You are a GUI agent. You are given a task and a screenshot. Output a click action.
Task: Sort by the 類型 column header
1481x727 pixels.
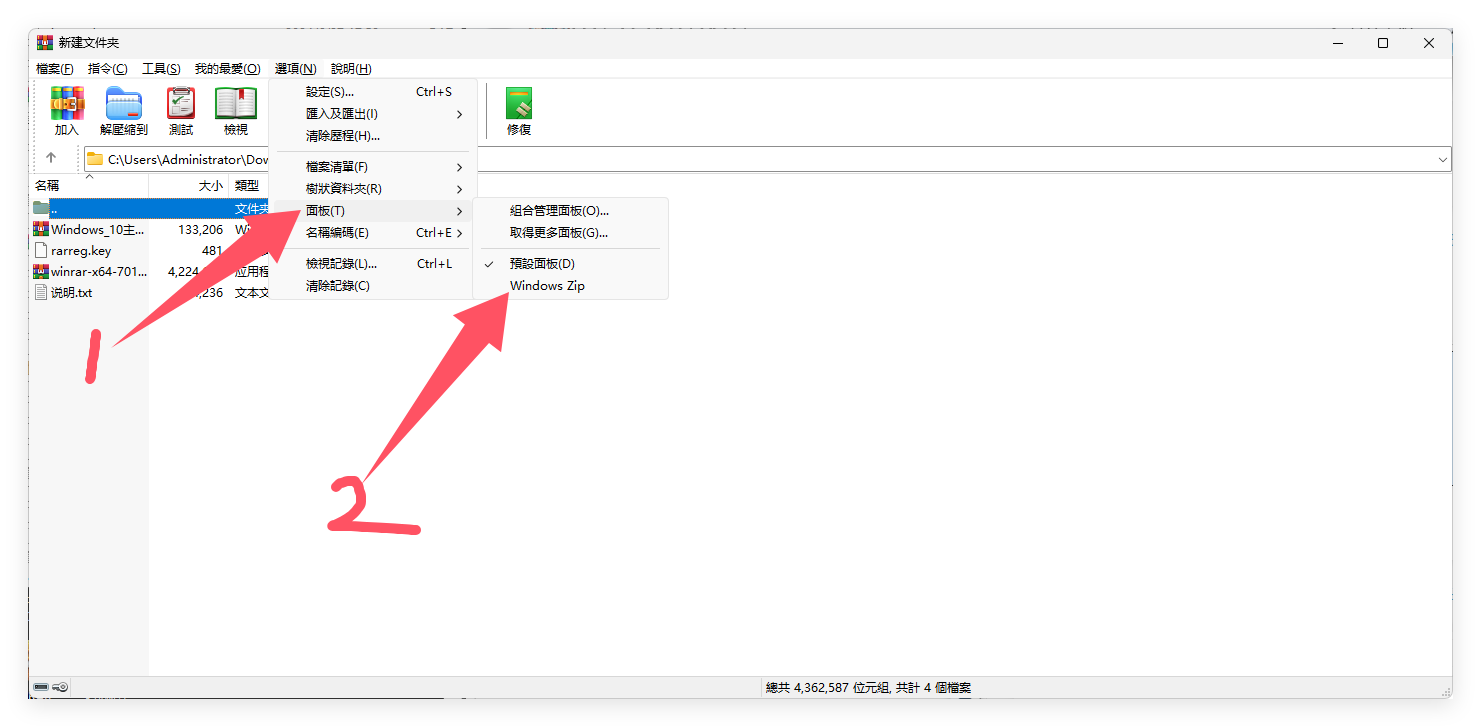point(249,186)
